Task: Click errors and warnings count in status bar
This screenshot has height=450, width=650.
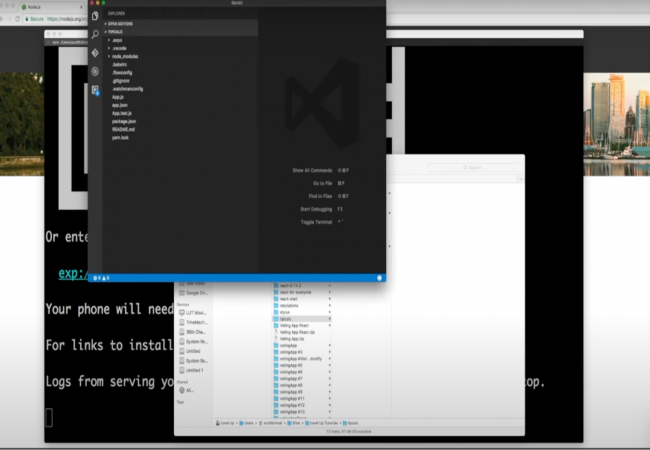Action: [102, 278]
